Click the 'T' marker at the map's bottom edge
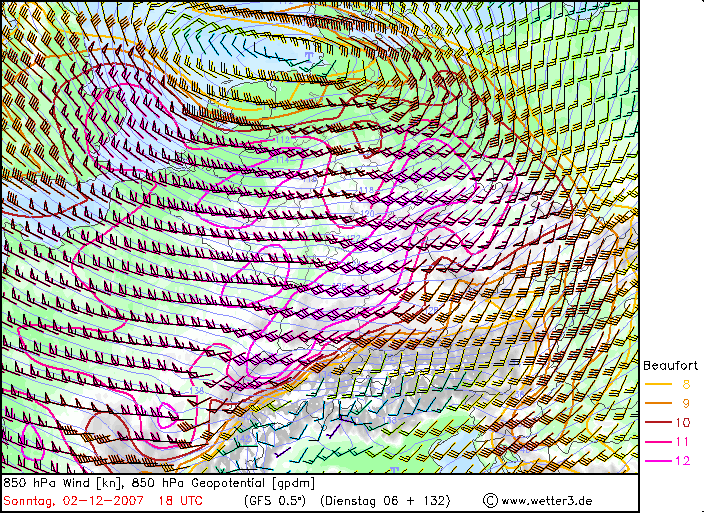 [394, 470]
